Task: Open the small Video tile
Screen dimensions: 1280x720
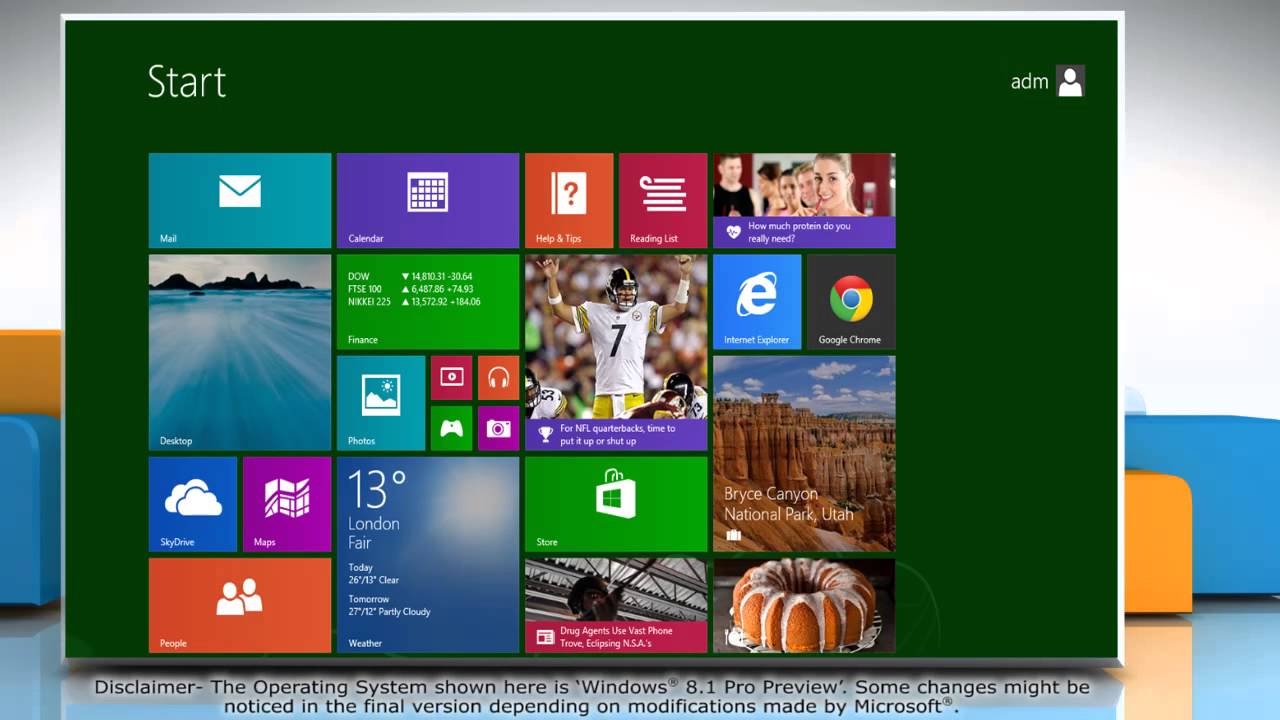Action: point(452,377)
